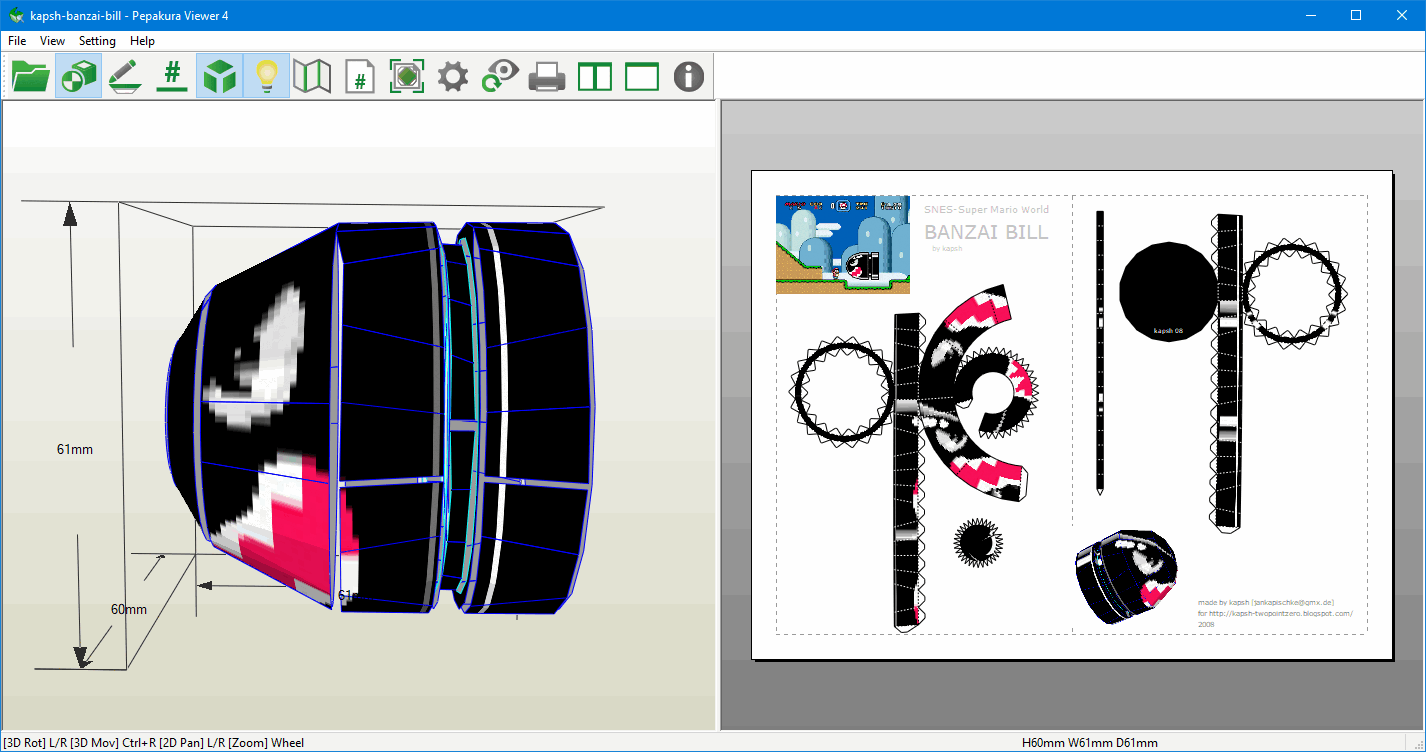Click the pencil edge display icon
The width and height of the screenshot is (1426, 752).
click(x=125, y=76)
